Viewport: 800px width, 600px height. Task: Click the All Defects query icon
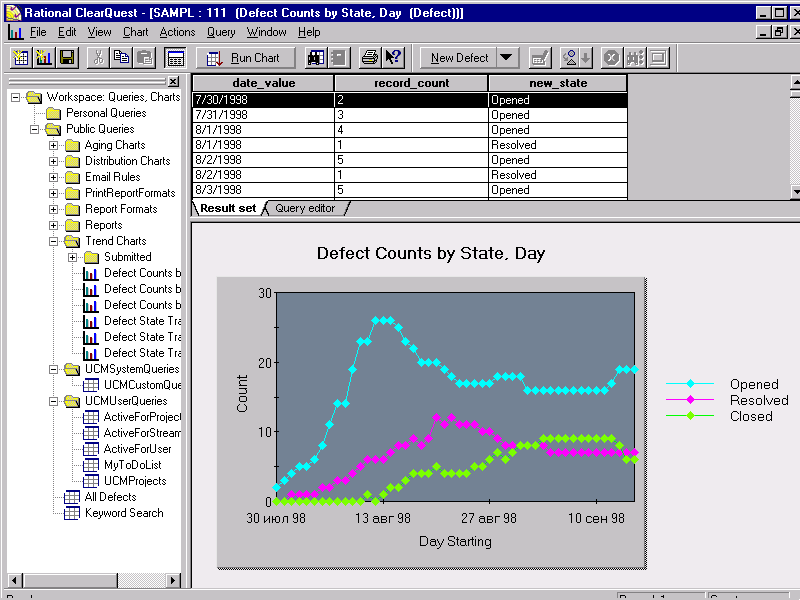click(71, 497)
